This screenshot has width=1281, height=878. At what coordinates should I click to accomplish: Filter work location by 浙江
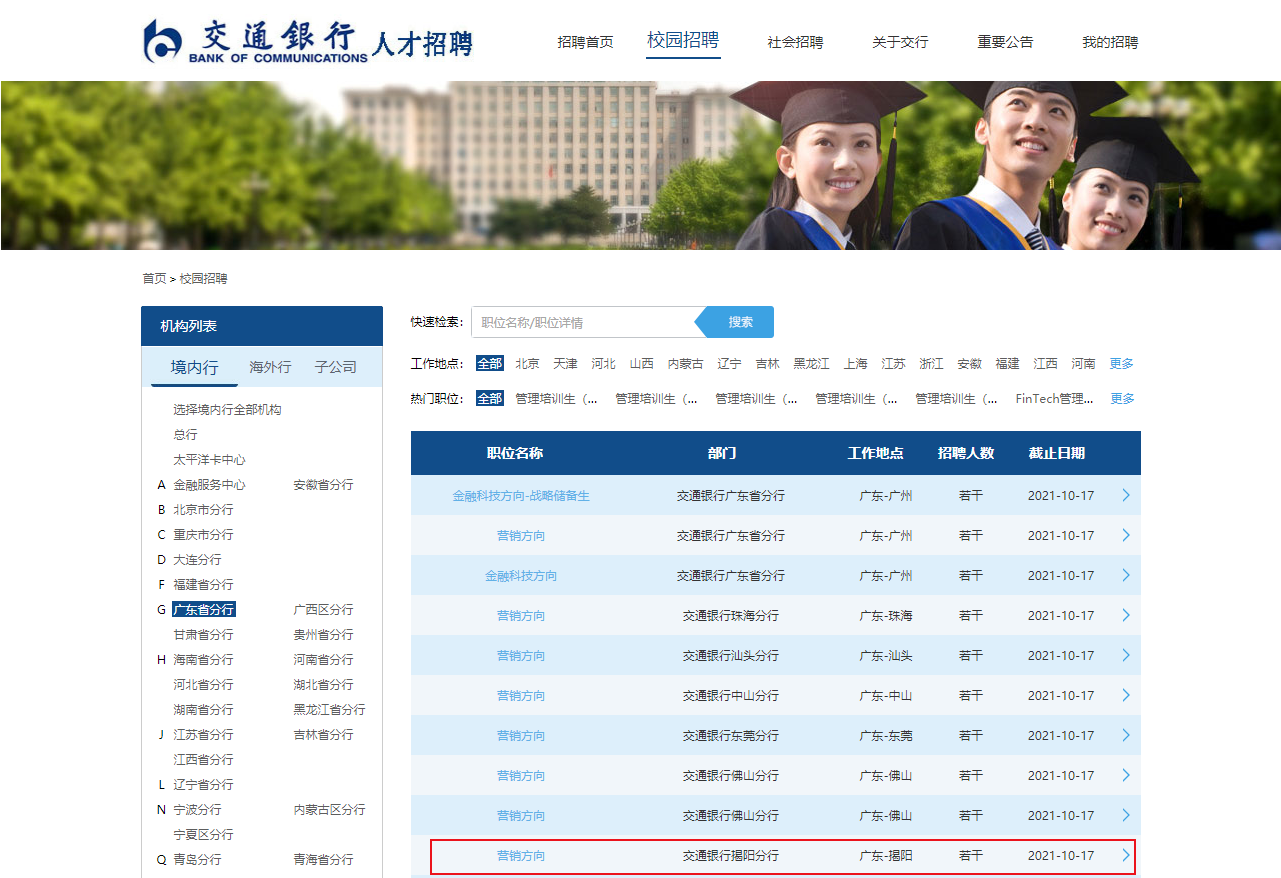point(931,364)
